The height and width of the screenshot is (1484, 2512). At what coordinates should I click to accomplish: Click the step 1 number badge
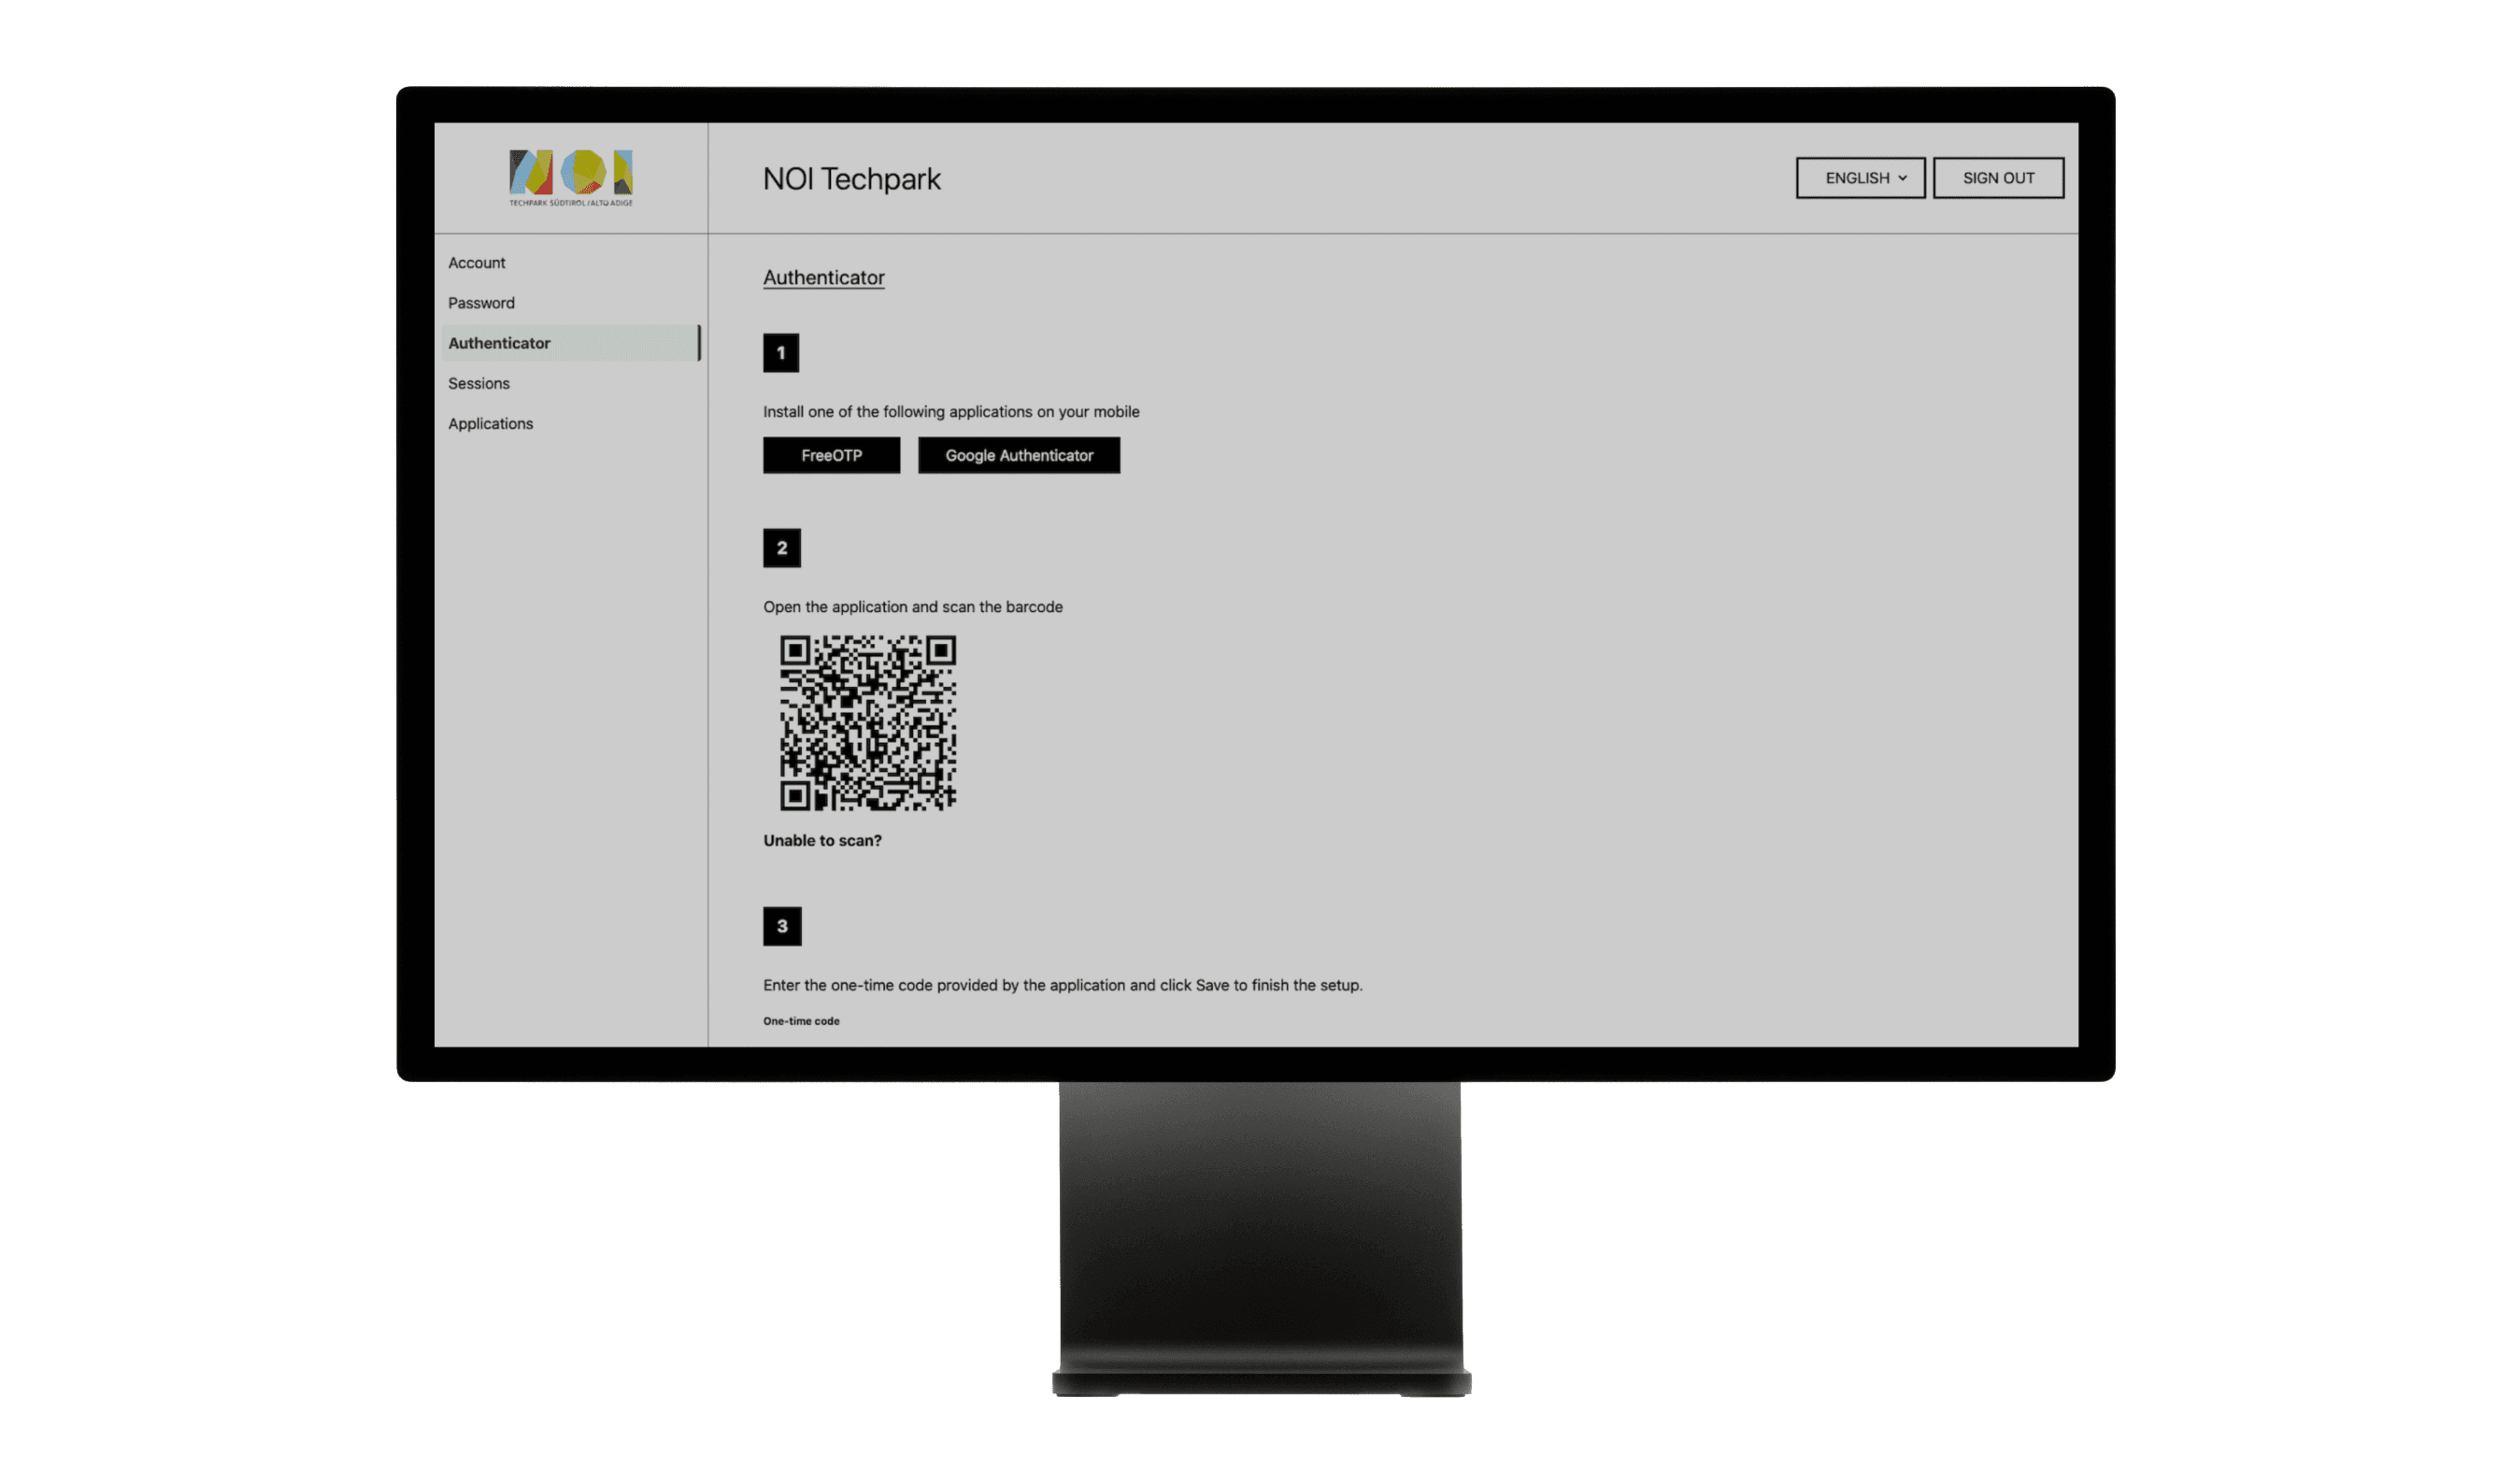[780, 353]
